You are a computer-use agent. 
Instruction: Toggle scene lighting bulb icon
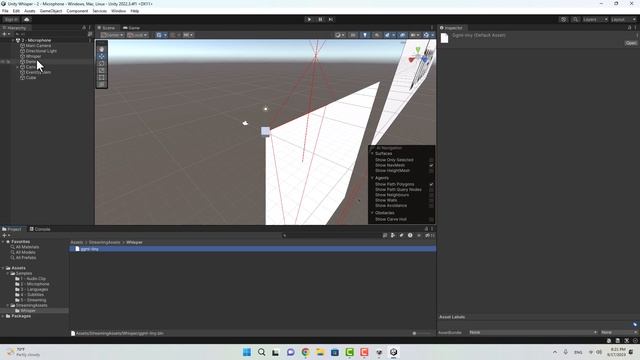coord(364,35)
